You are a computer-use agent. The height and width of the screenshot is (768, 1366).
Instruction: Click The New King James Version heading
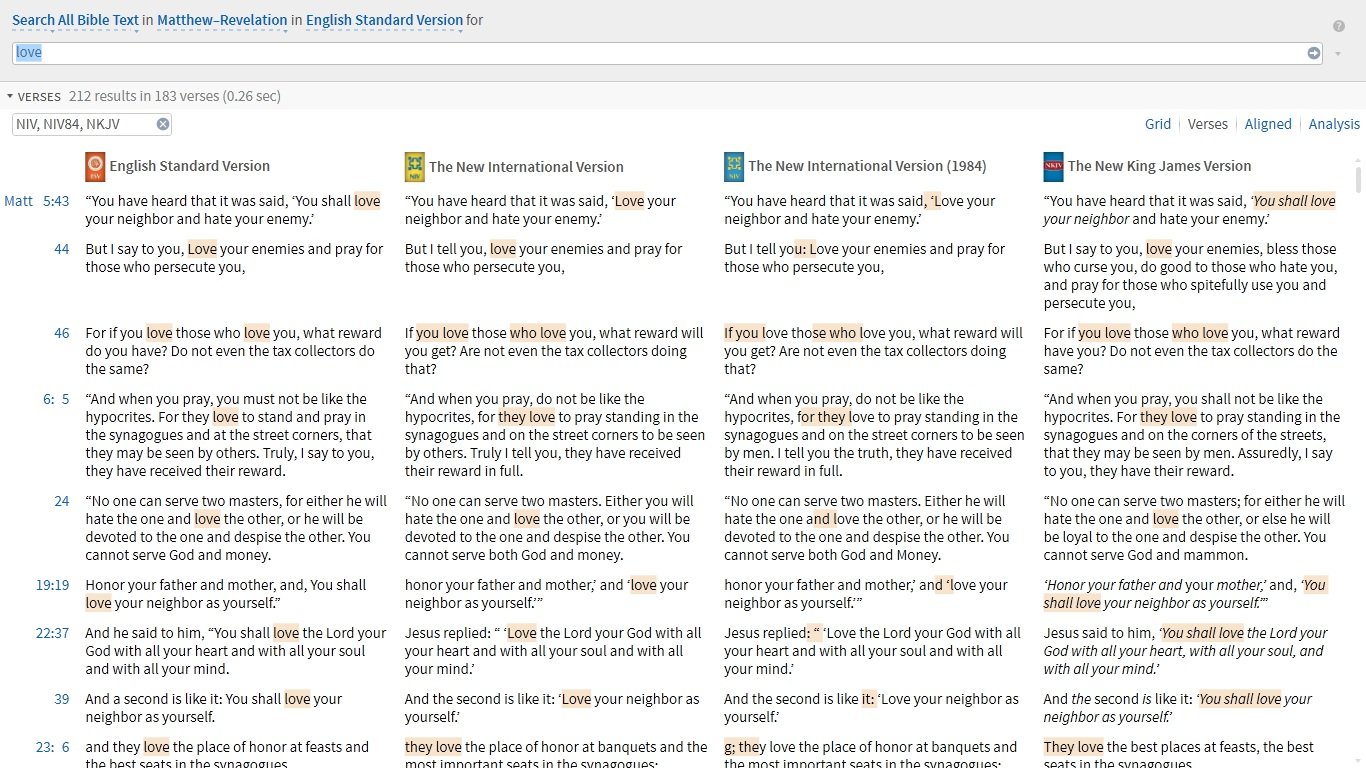point(1159,166)
